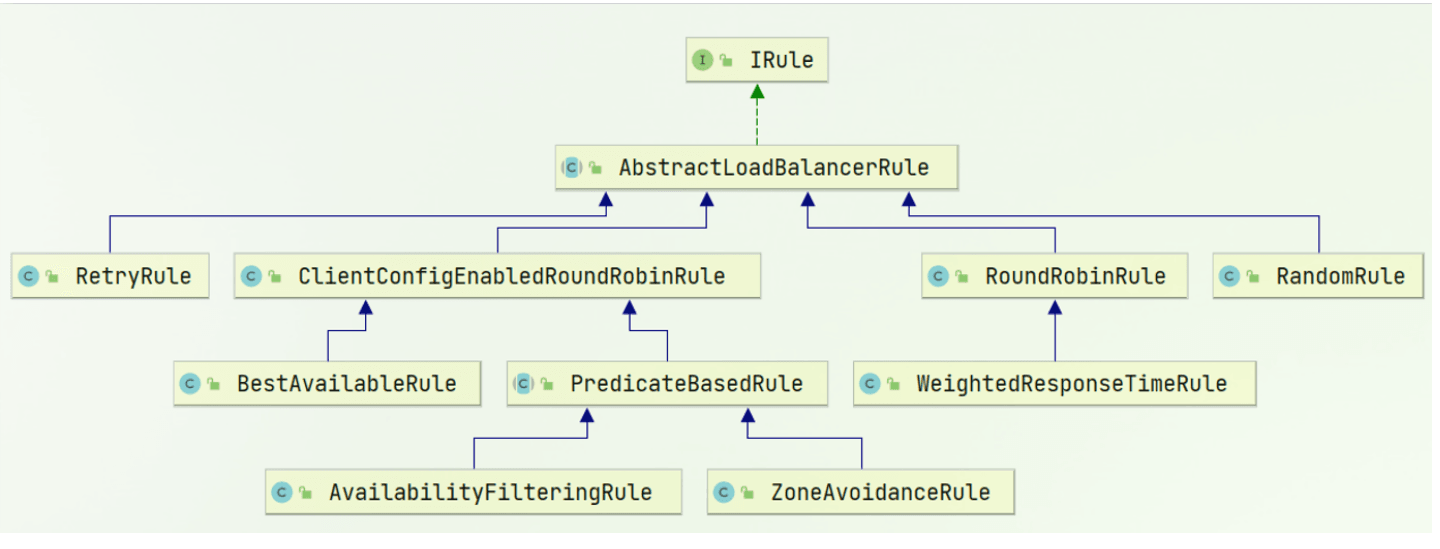Select the ClientConfigEnabledRoundRobinRule node label
1440x549 pixels.
[512, 277]
